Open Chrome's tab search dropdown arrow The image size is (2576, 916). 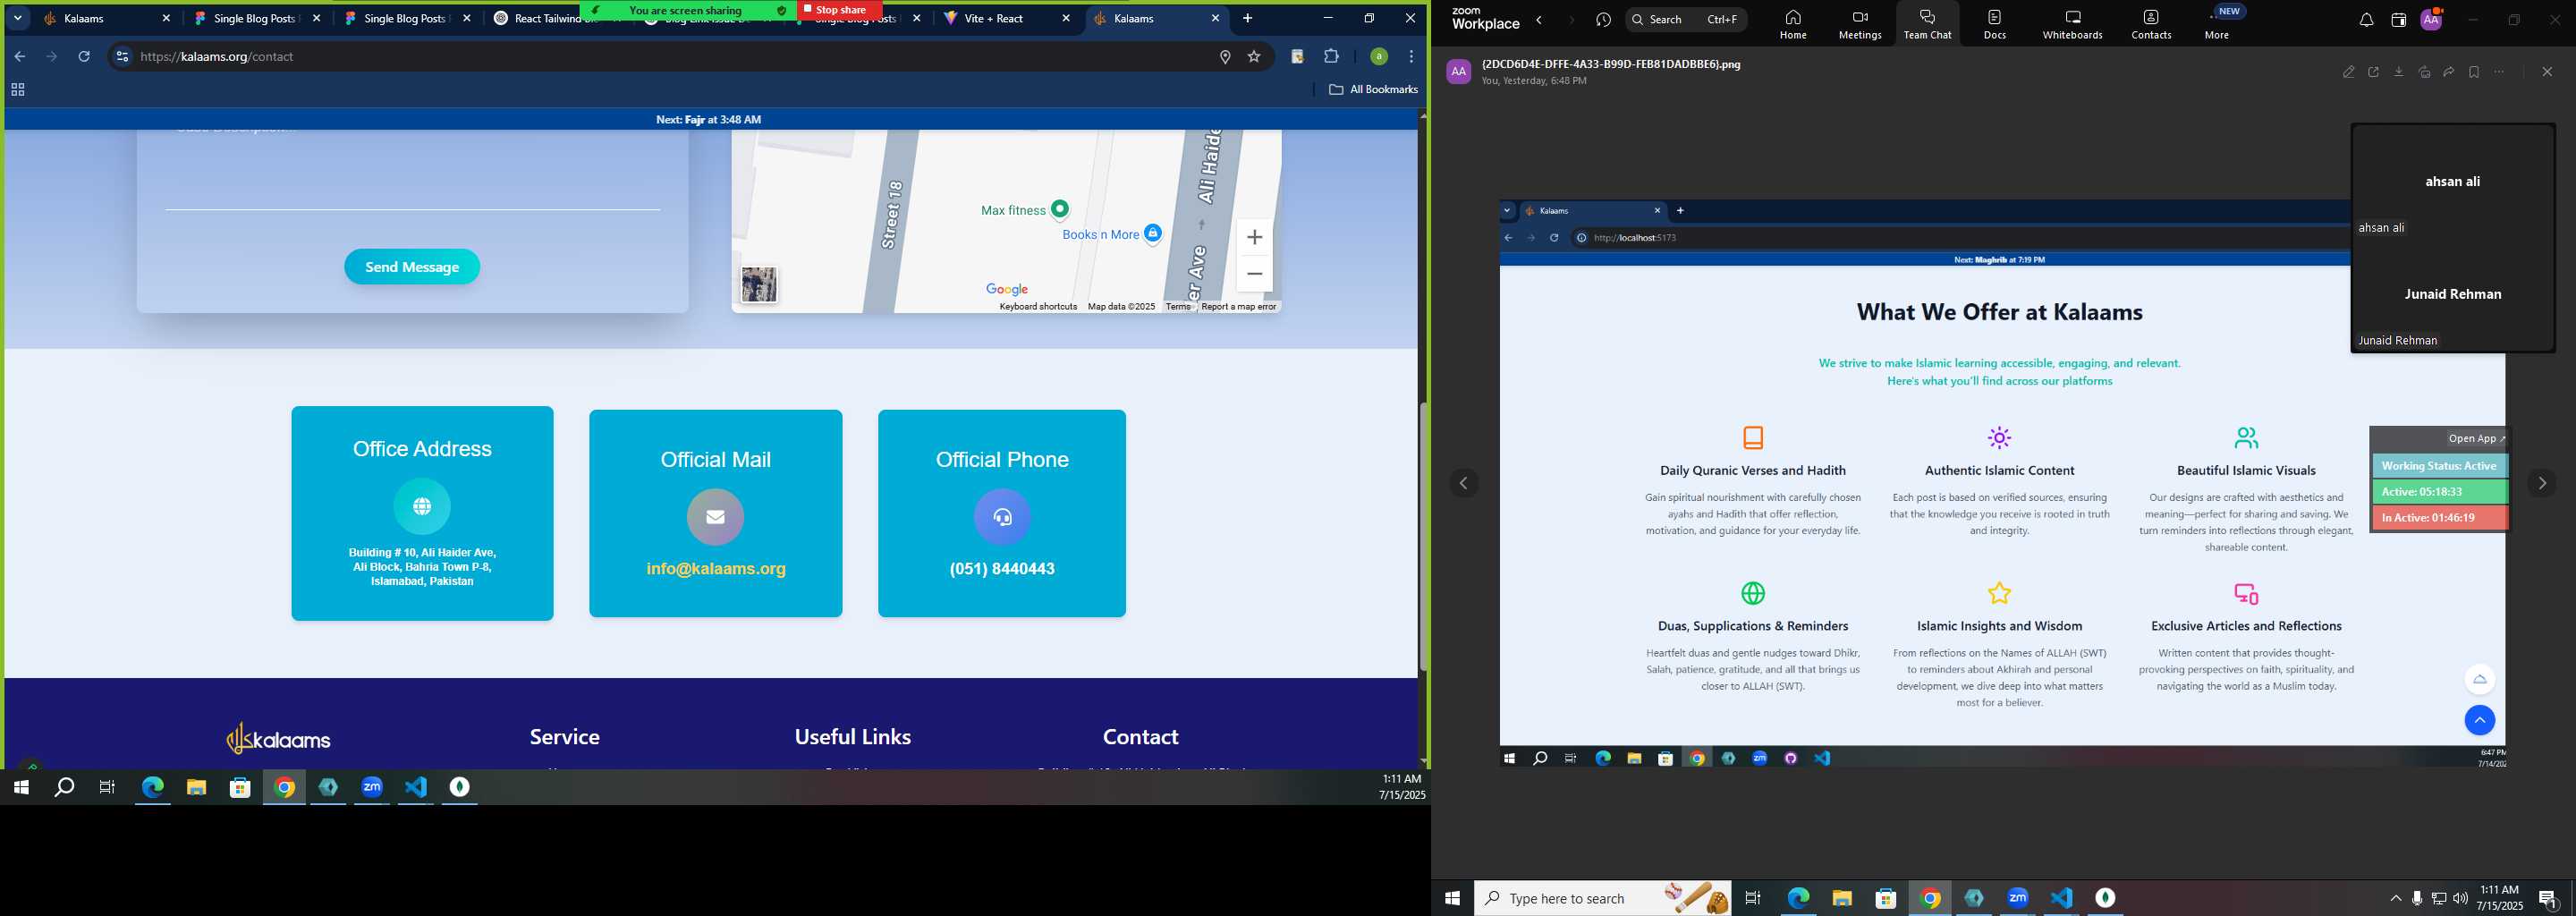[17, 18]
